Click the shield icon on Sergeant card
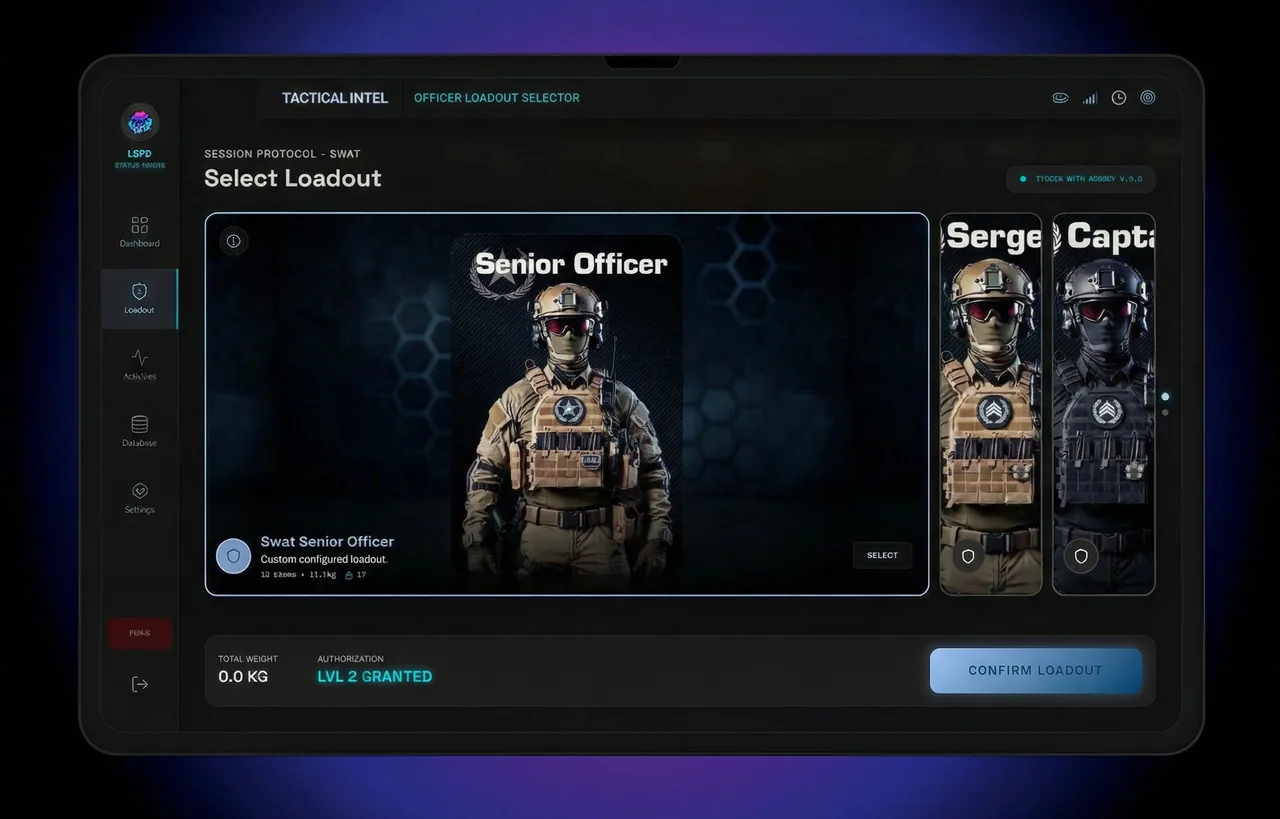Viewport: 1280px width, 819px height. click(968, 556)
